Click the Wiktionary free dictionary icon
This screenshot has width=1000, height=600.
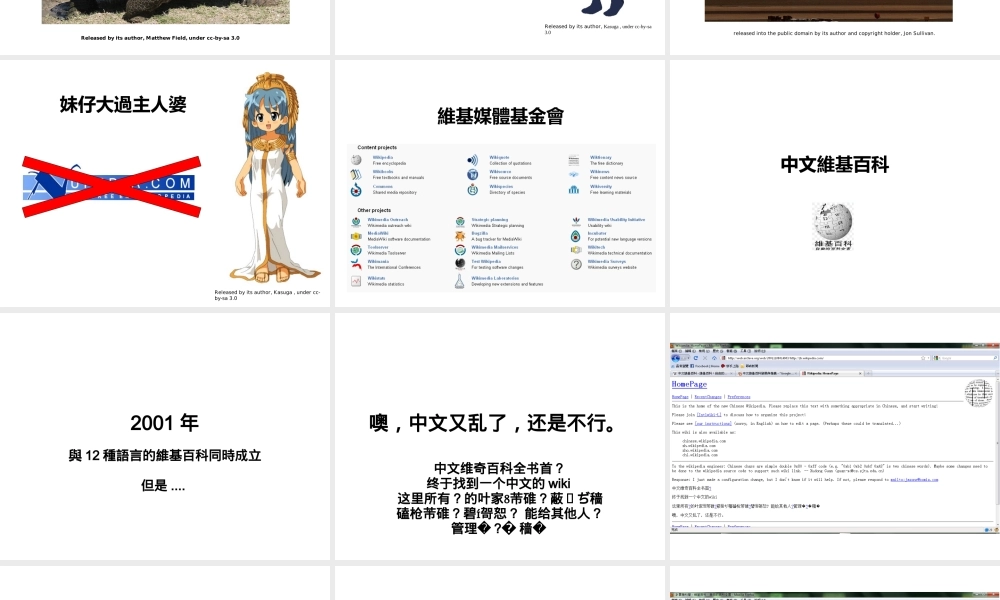pos(573,159)
